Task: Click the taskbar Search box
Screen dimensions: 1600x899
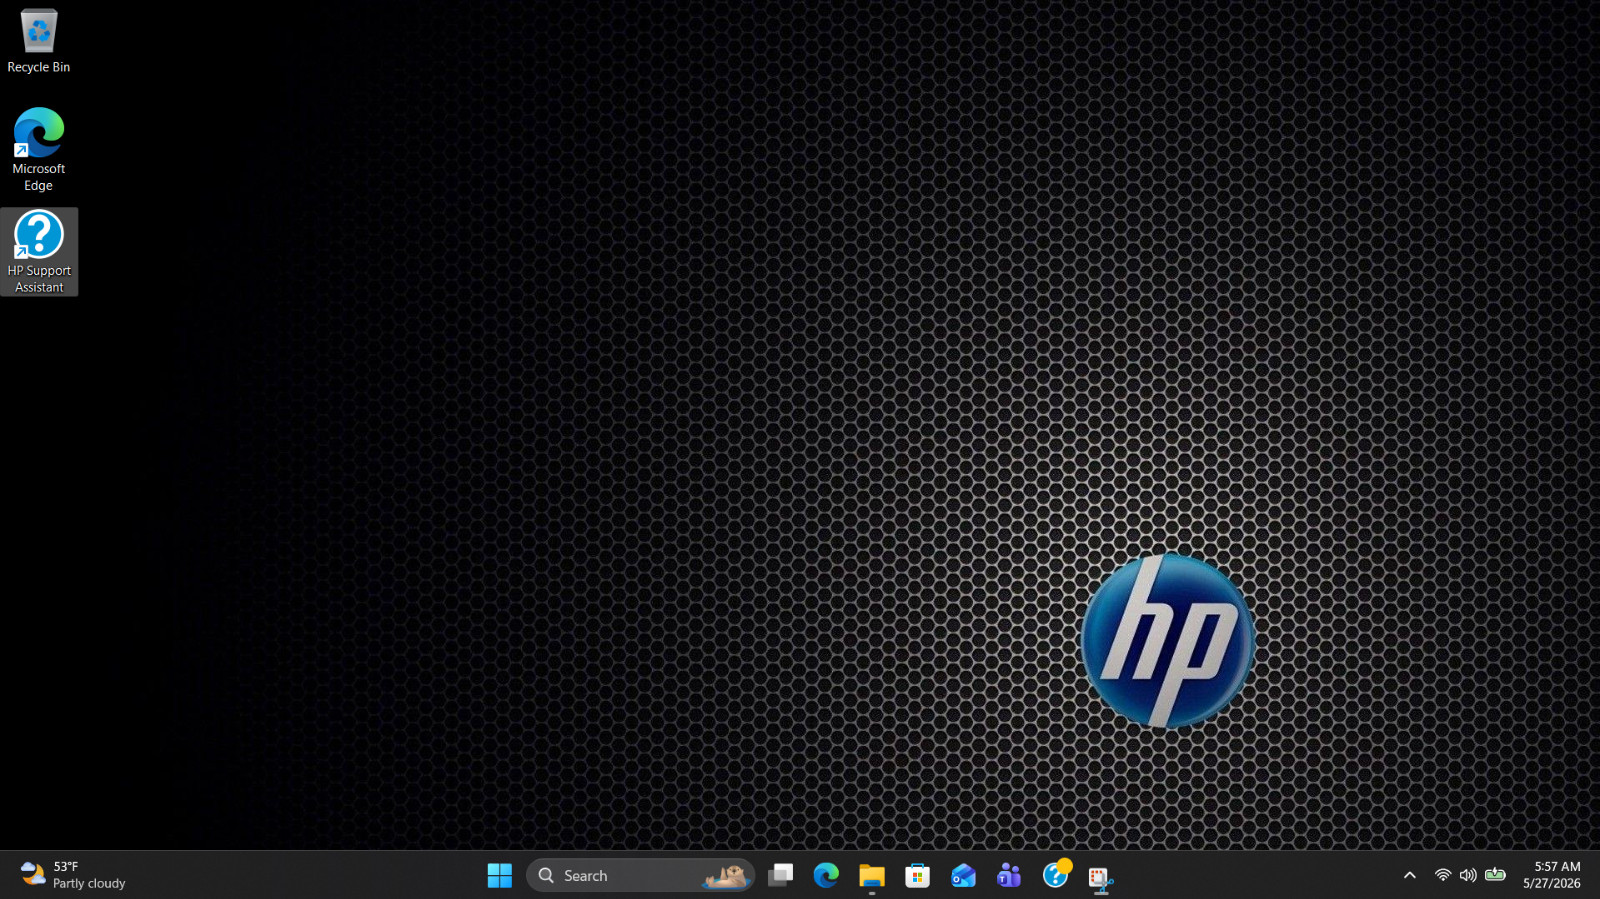Action: [x=640, y=875]
